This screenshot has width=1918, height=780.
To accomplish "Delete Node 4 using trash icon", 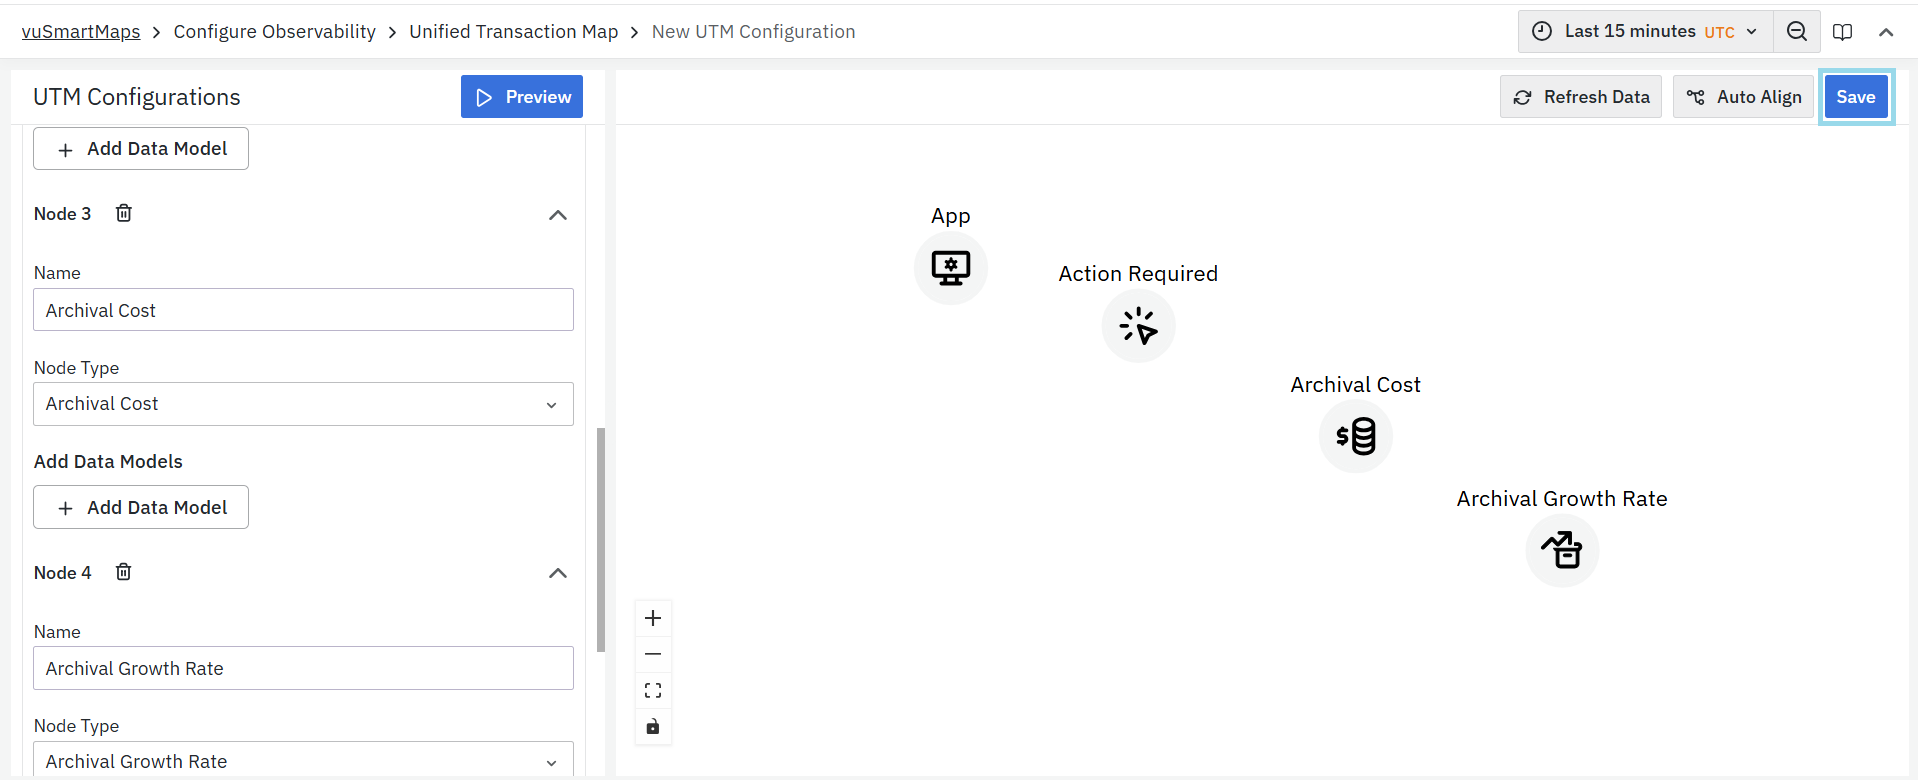I will 124,572.
